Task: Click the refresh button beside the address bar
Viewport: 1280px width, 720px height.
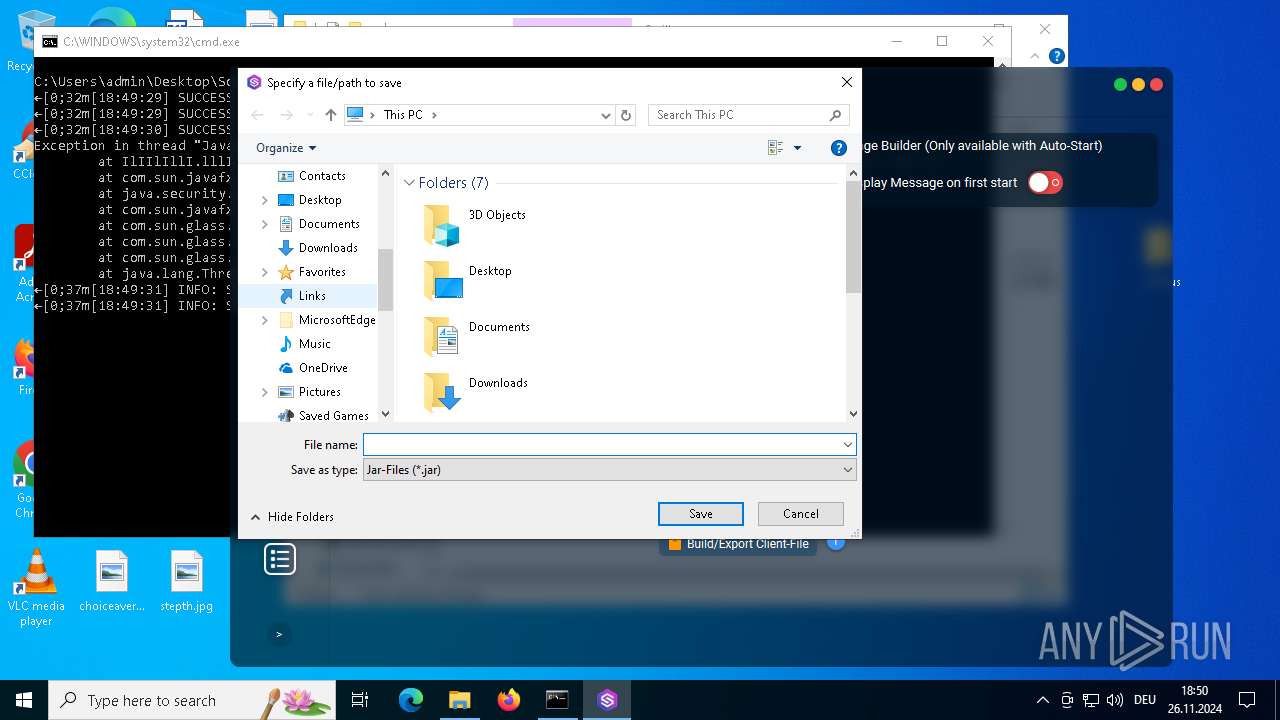Action: [x=626, y=115]
